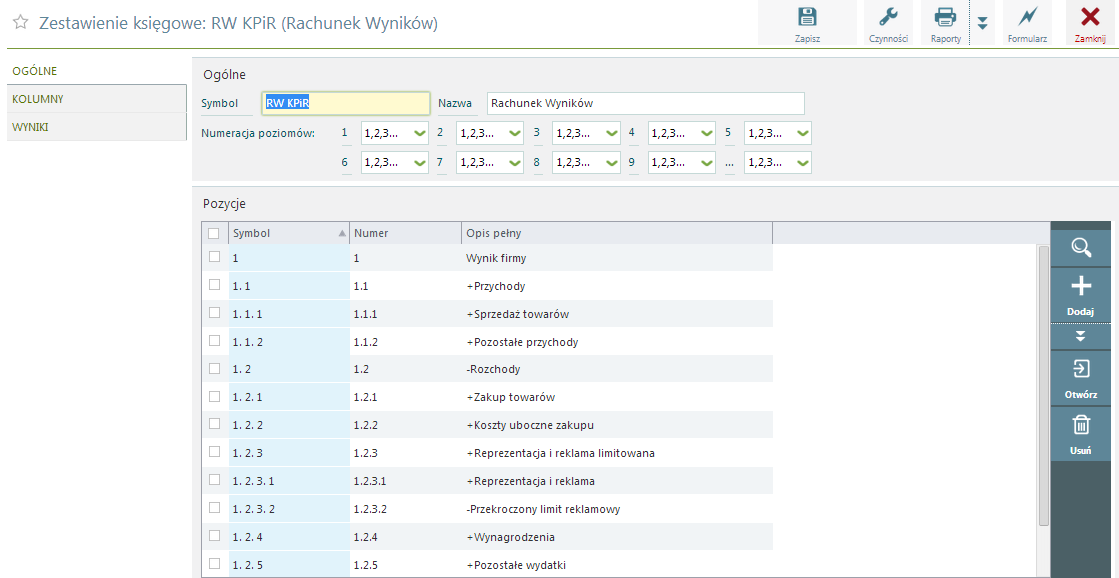1119x578 pixels.
Task: Switch to the KOLUMNY tab
Action: tap(97, 98)
